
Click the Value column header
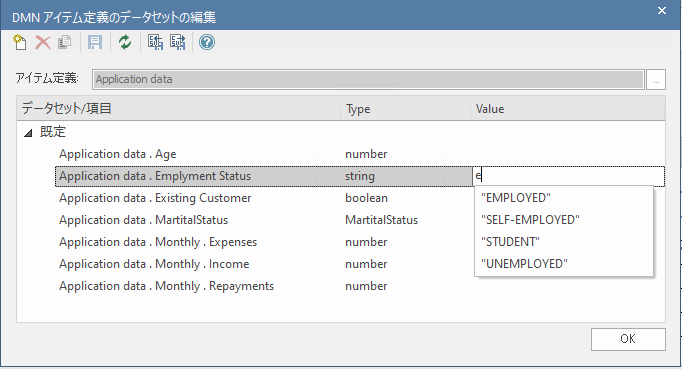pos(568,109)
